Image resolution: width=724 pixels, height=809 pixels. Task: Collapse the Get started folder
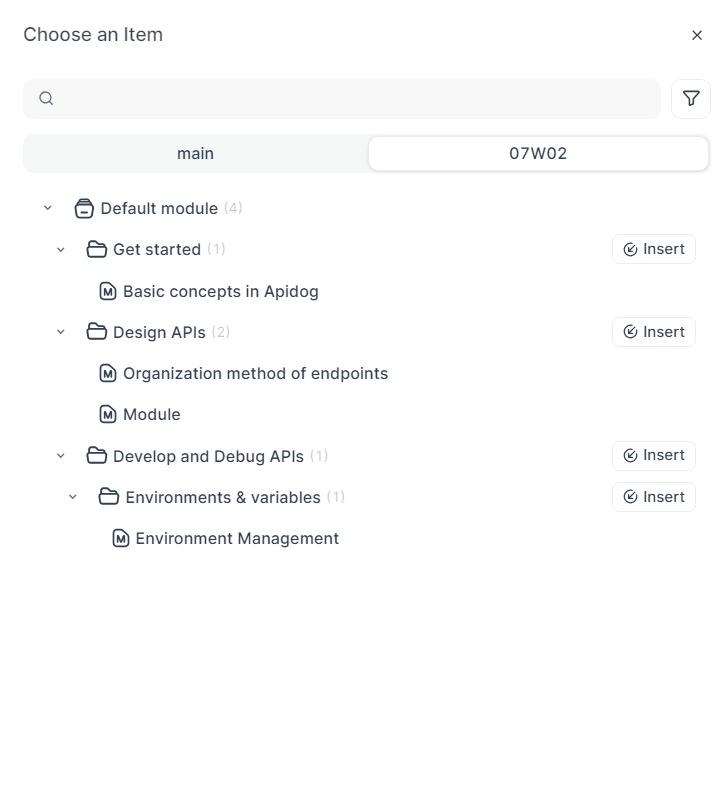(61, 250)
